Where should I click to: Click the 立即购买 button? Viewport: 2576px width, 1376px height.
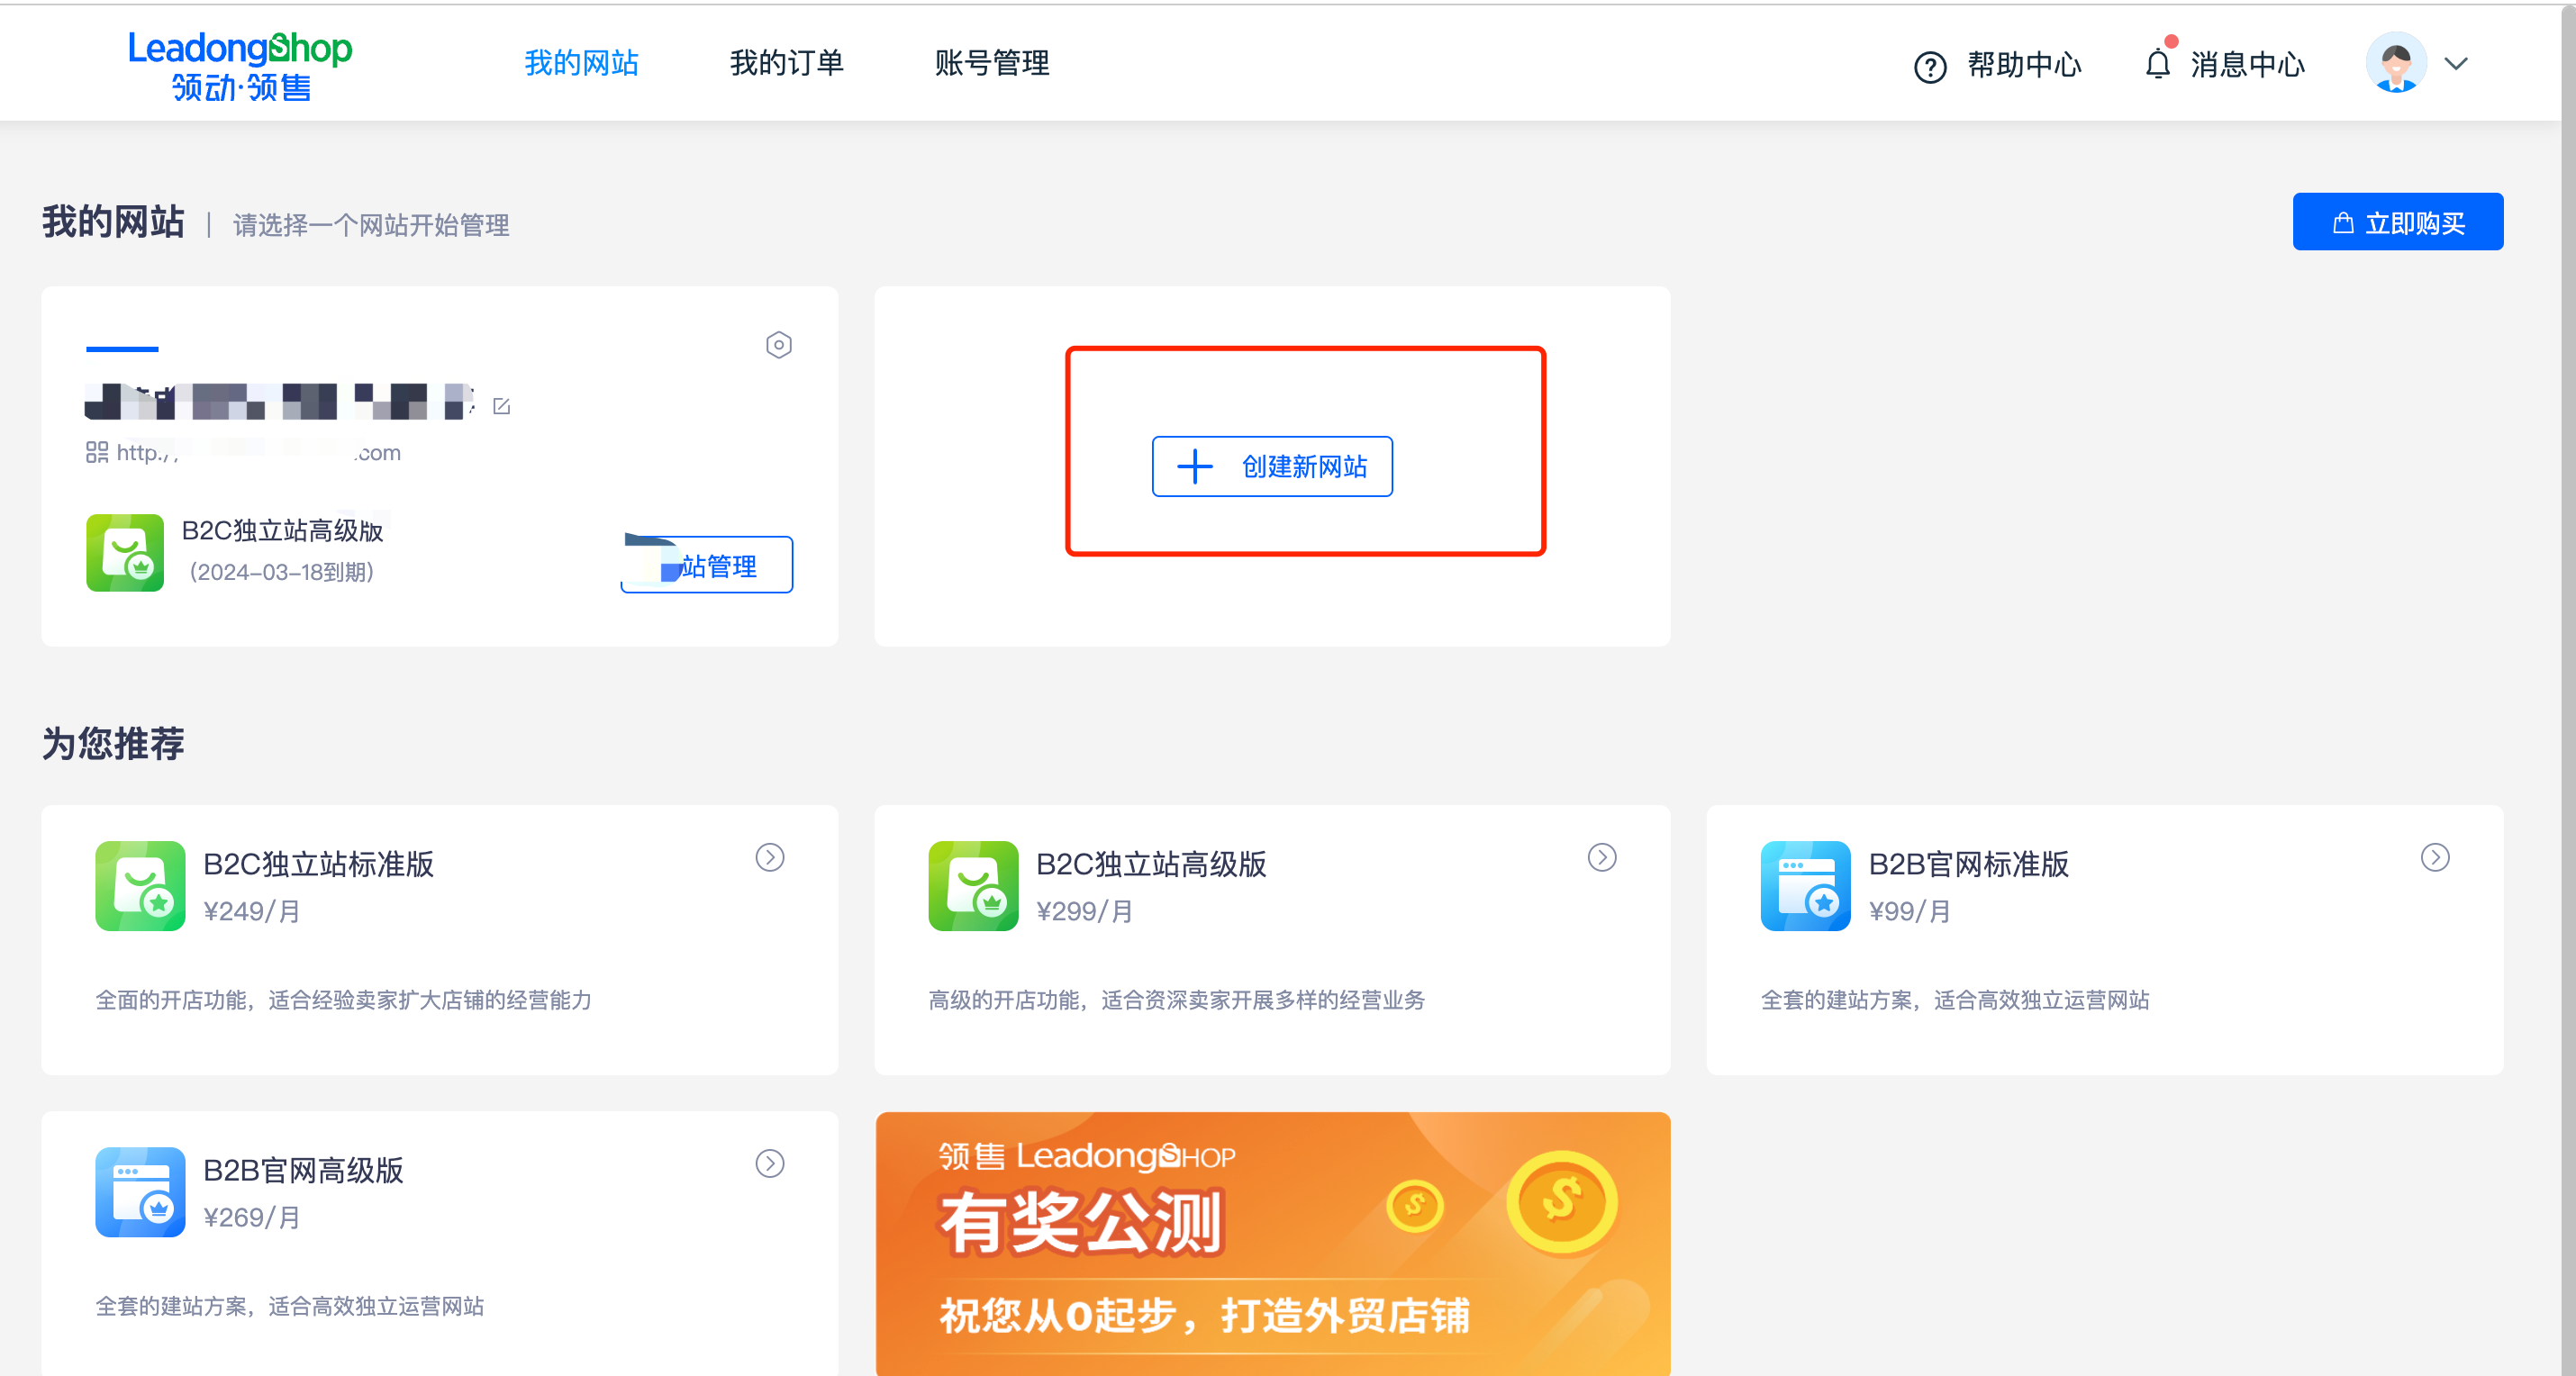[x=2397, y=222]
